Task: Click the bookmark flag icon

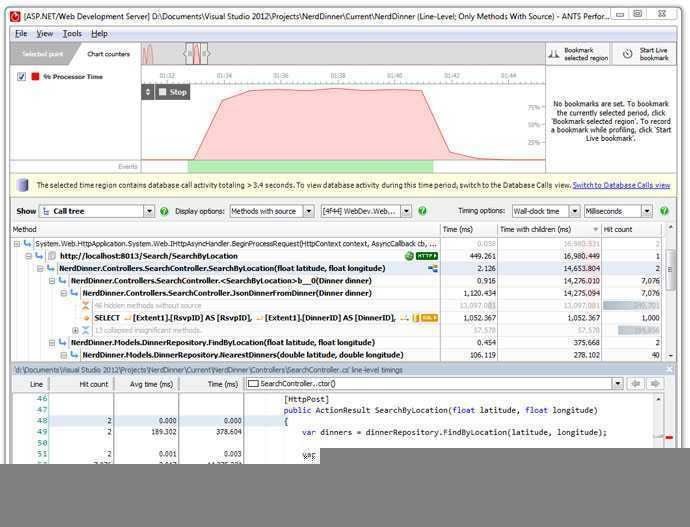Action: pyautogui.click(x=554, y=54)
